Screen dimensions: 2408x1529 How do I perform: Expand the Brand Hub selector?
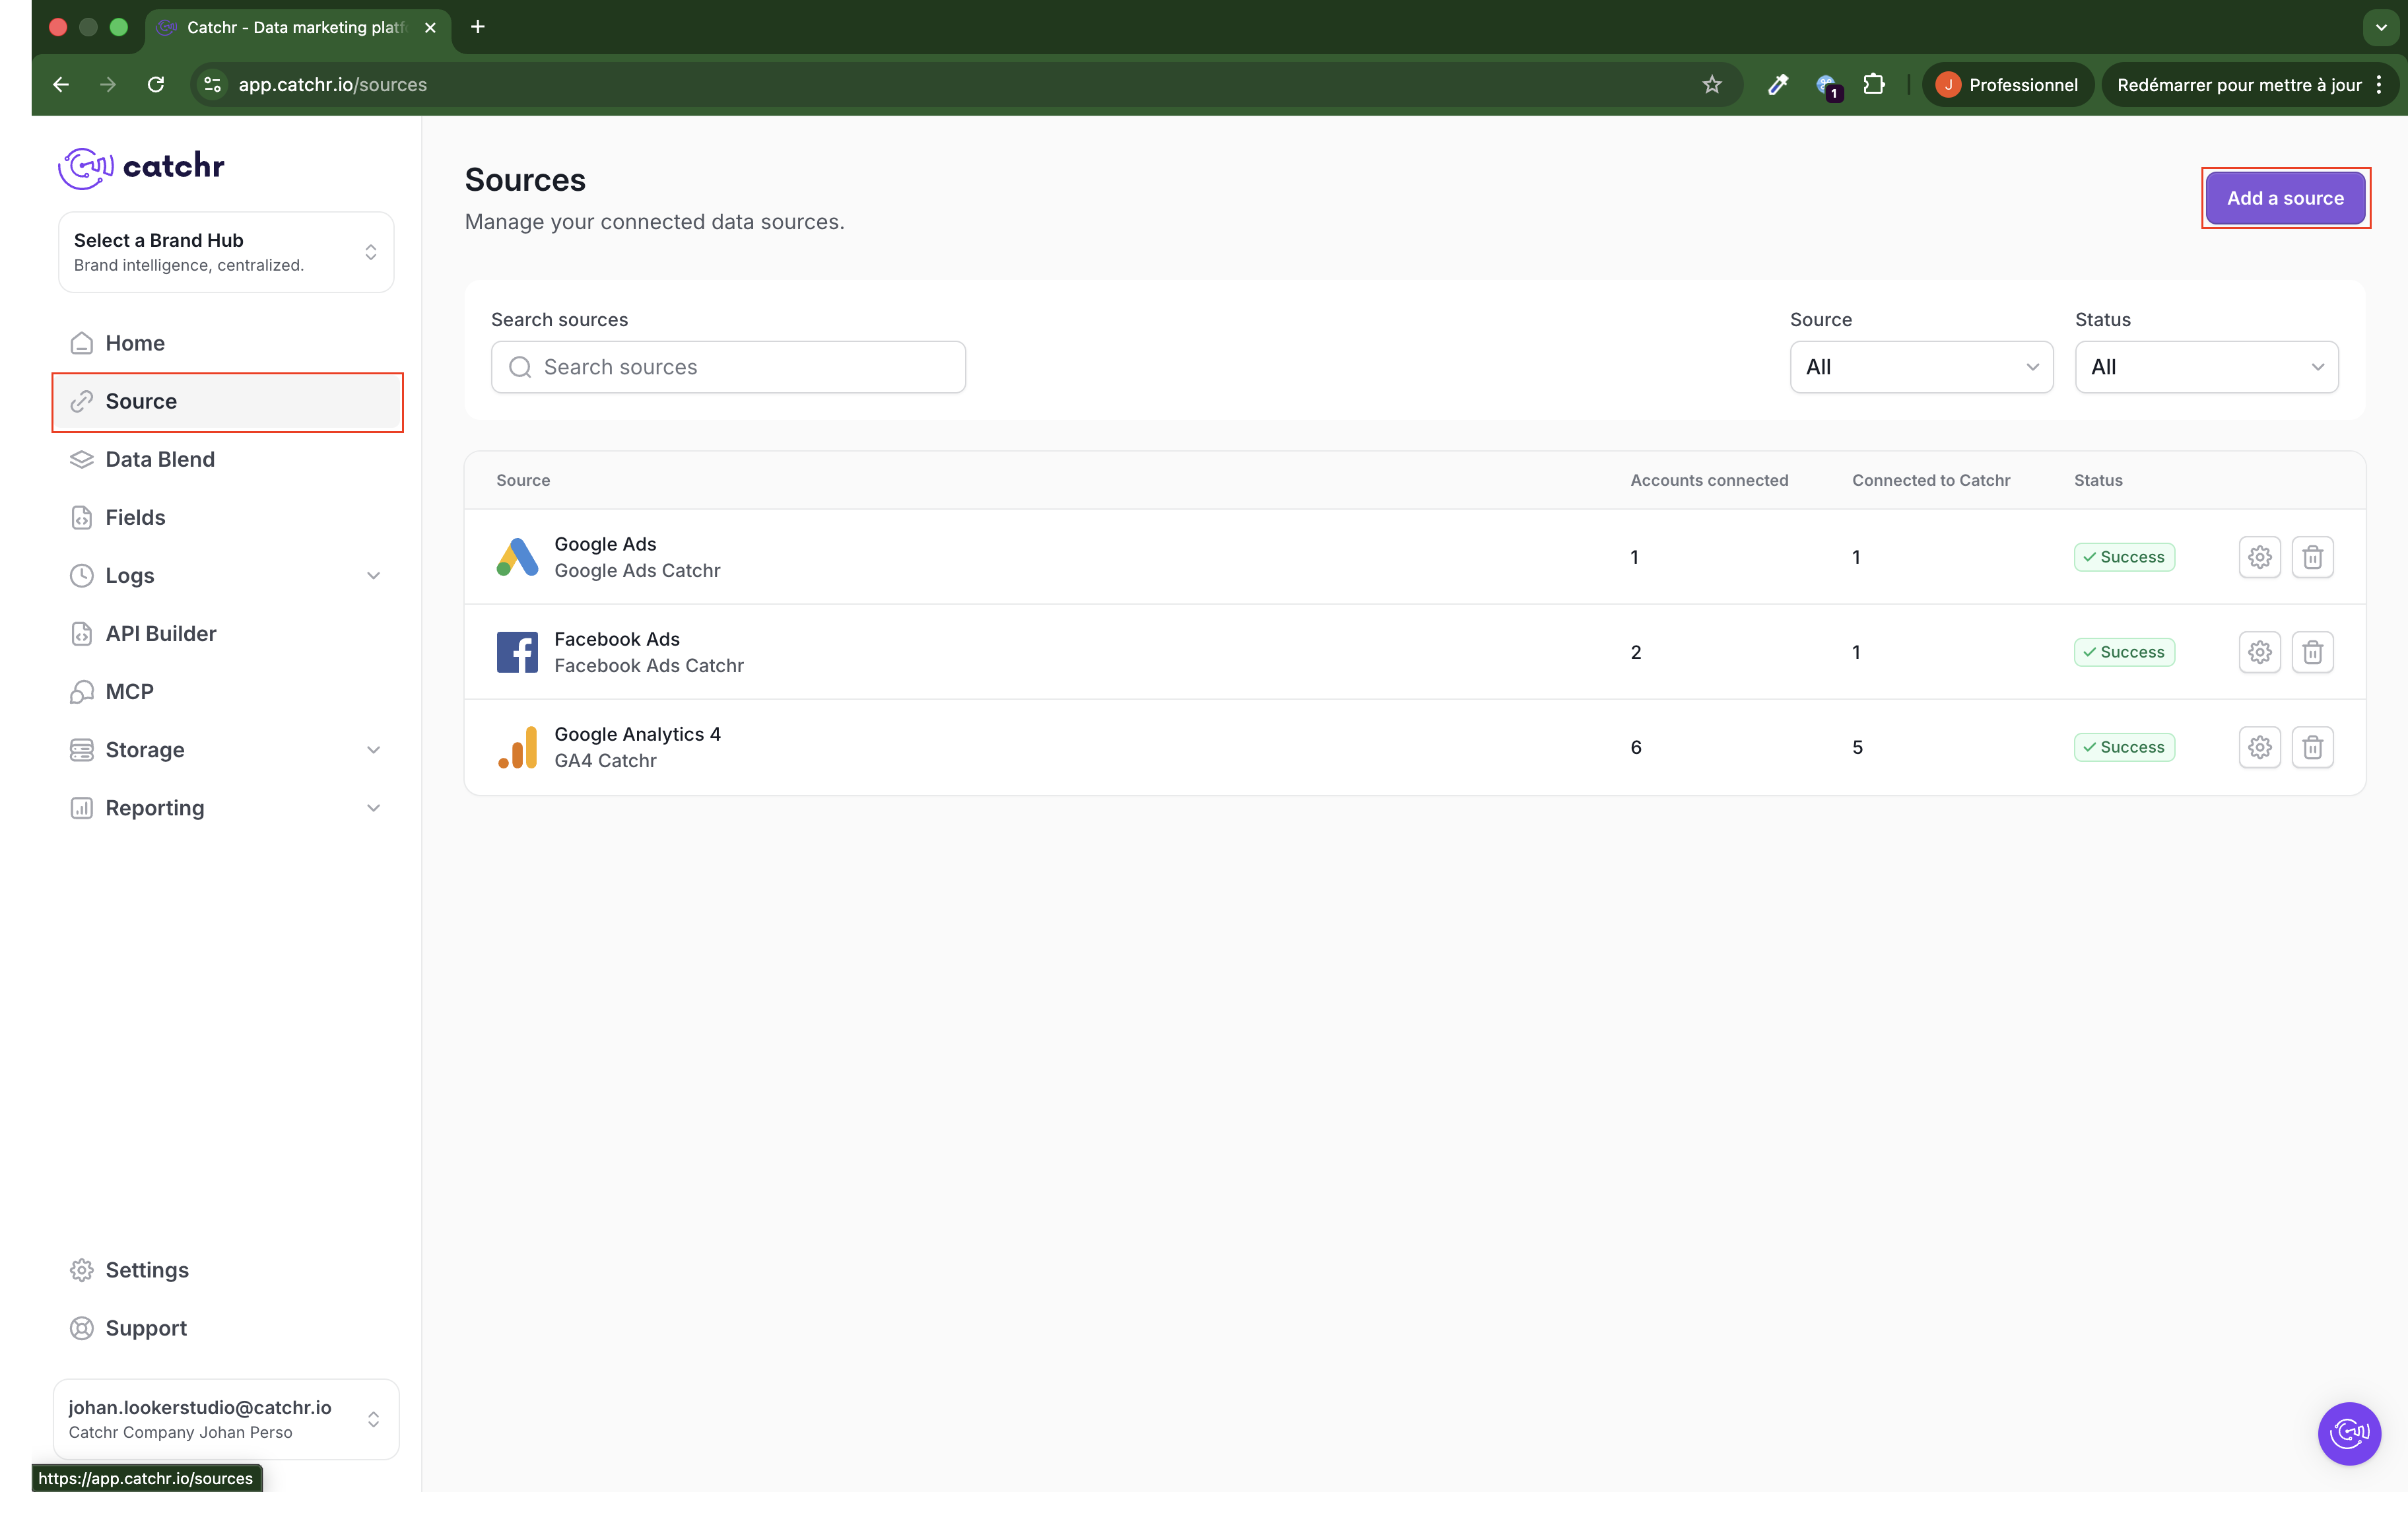226,252
